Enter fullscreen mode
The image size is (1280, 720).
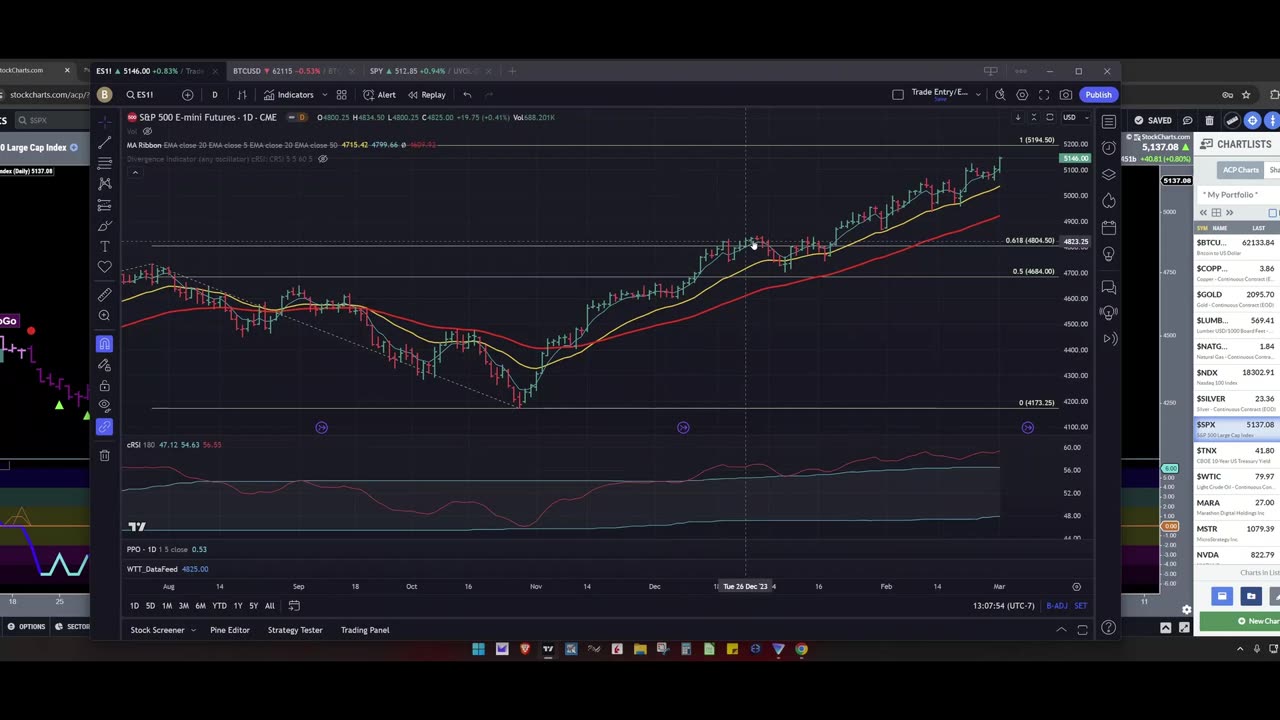[x=1044, y=95]
